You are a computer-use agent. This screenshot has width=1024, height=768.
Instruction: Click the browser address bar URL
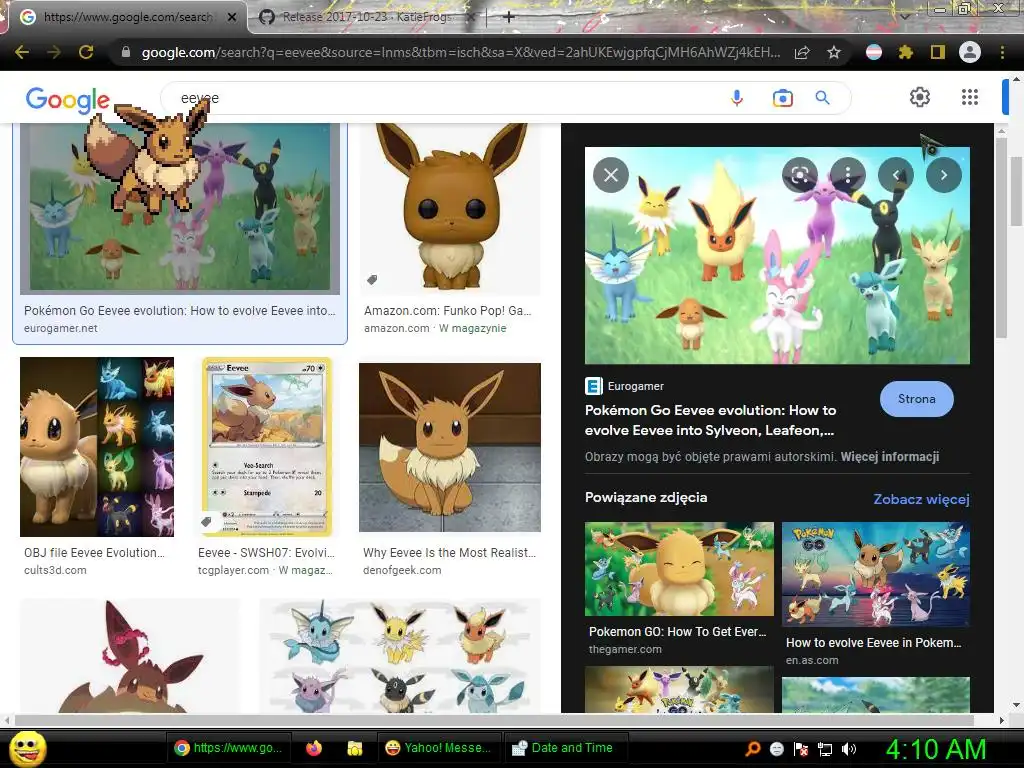tap(460, 52)
